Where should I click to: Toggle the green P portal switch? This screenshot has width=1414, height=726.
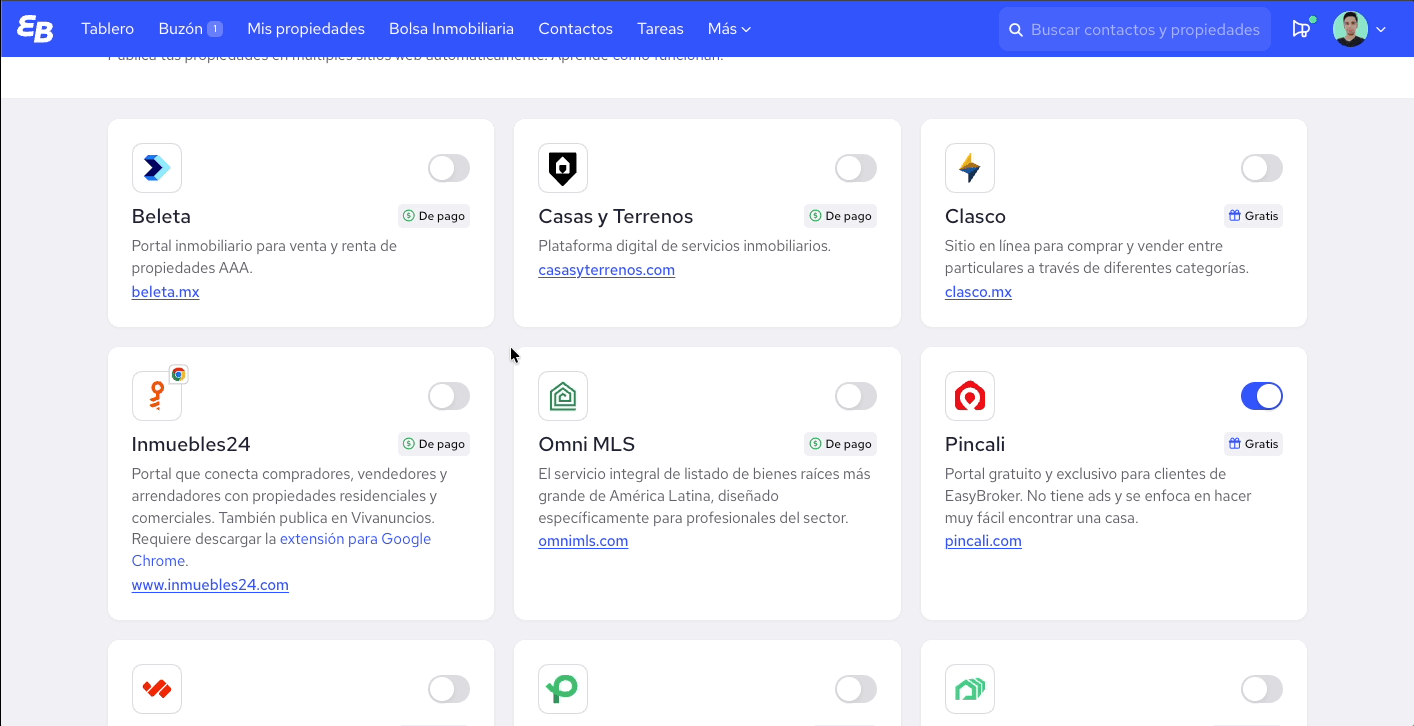(x=856, y=689)
